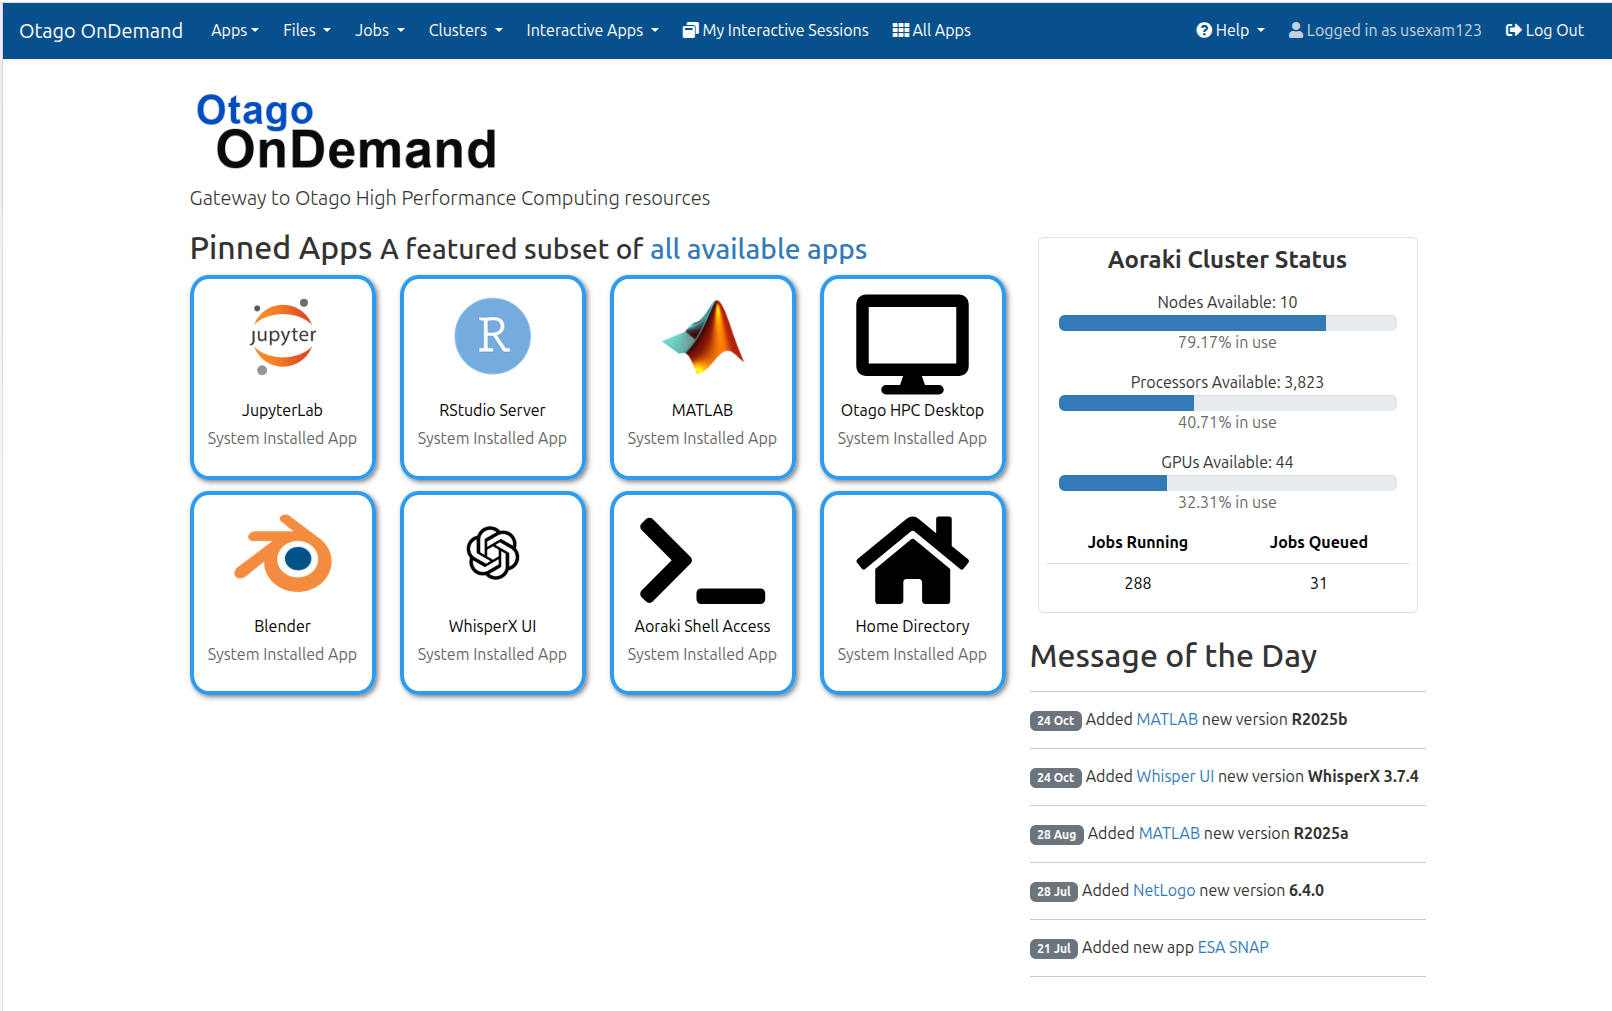Click the WhisperX UI label
Screen dimensions: 1612x1011
coord(492,626)
